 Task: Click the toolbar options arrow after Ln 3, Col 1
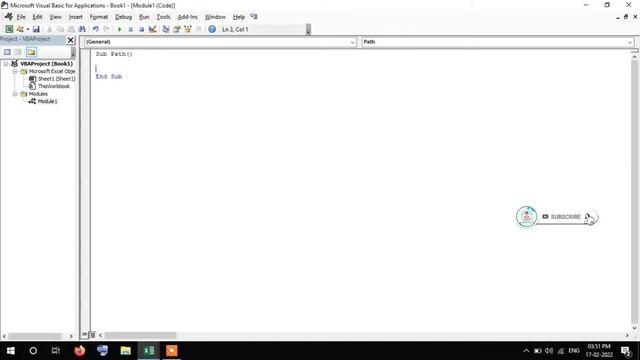(x=308, y=29)
